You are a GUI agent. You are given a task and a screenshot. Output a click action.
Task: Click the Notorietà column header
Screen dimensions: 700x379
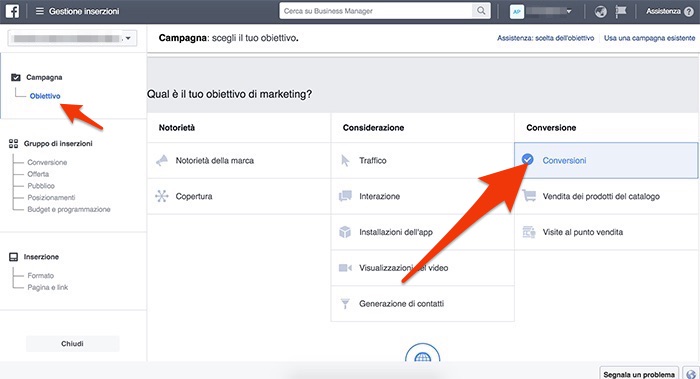pos(177,128)
